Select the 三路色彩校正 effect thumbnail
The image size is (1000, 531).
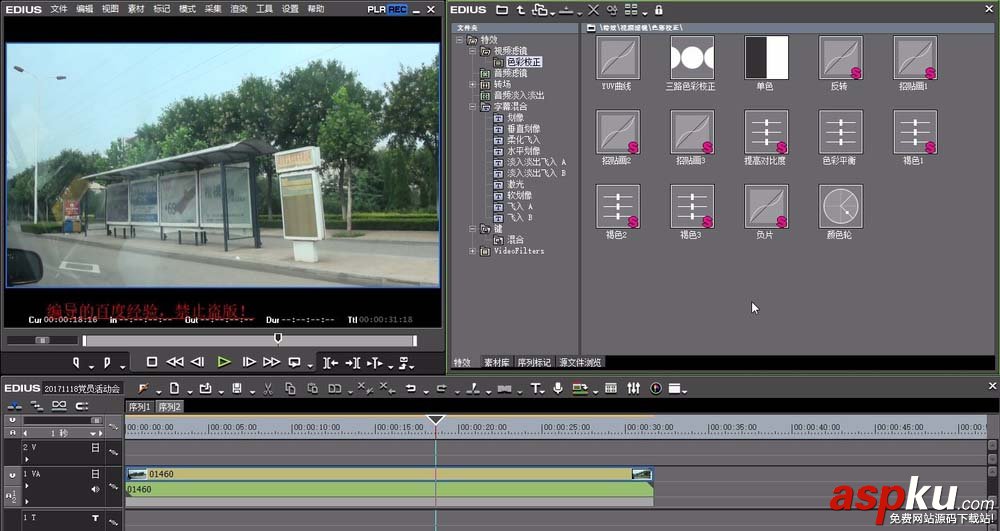(692, 57)
